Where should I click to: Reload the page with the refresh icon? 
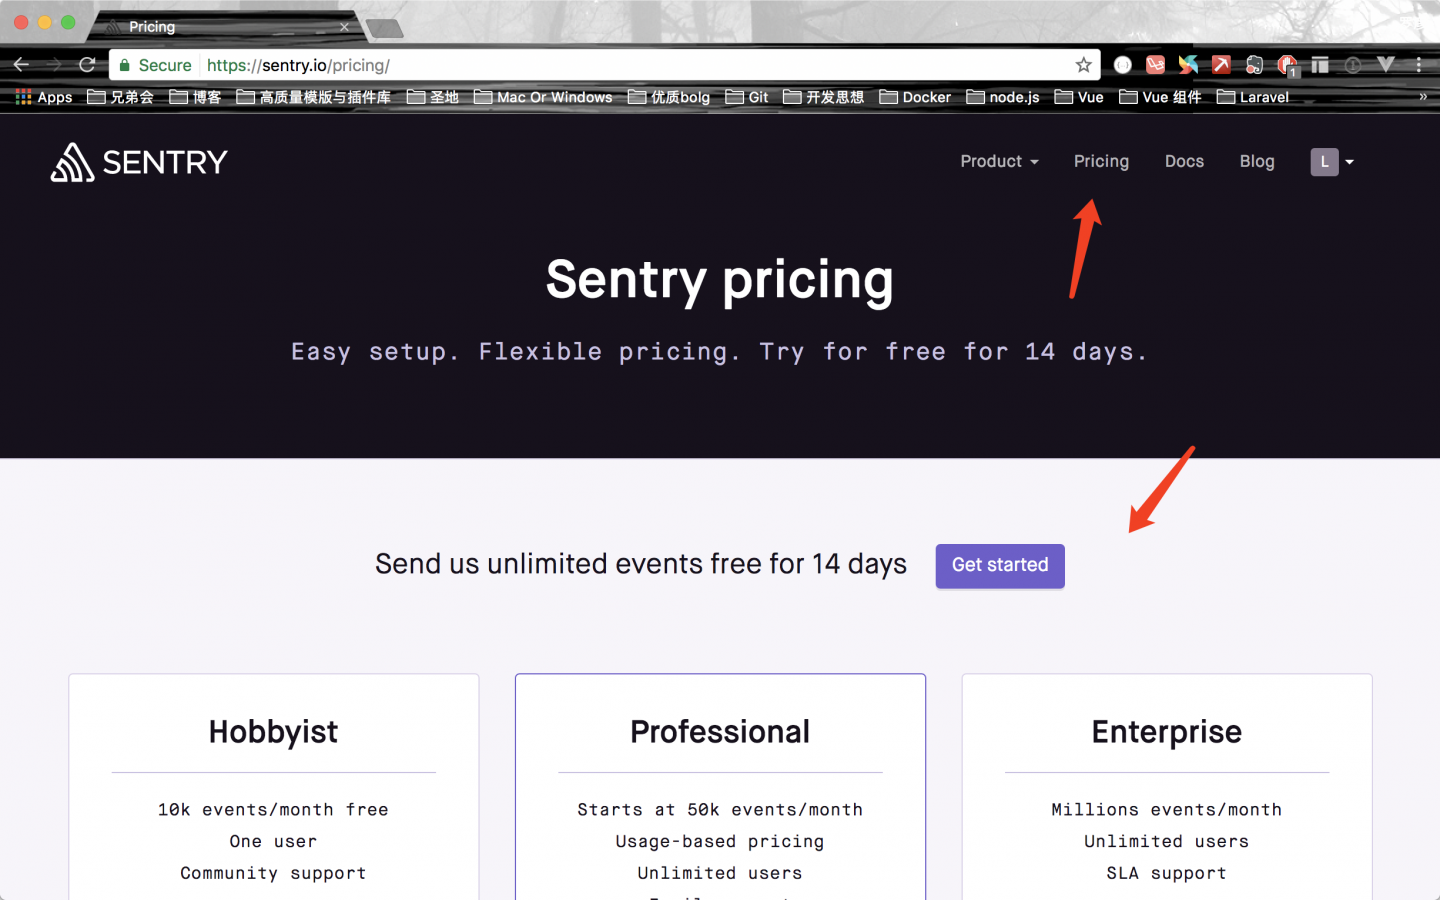pyautogui.click(x=87, y=65)
